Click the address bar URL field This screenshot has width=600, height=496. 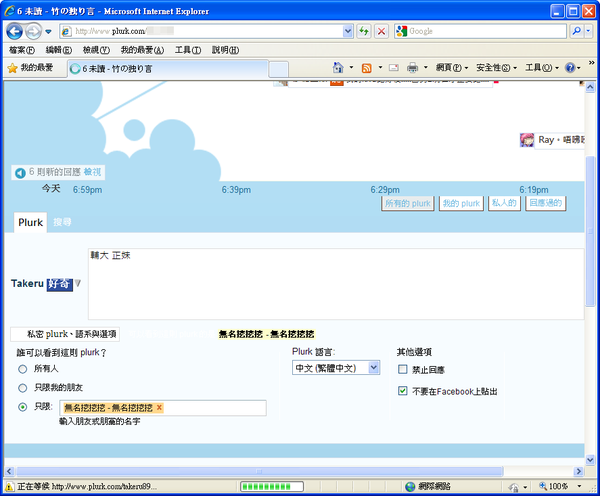[x=201, y=31]
